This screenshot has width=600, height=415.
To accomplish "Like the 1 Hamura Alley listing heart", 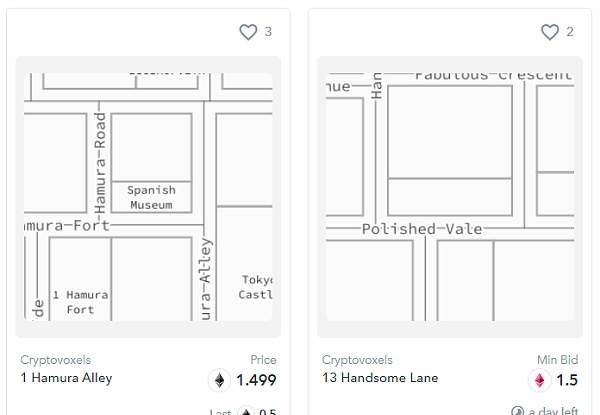I will 248,32.
